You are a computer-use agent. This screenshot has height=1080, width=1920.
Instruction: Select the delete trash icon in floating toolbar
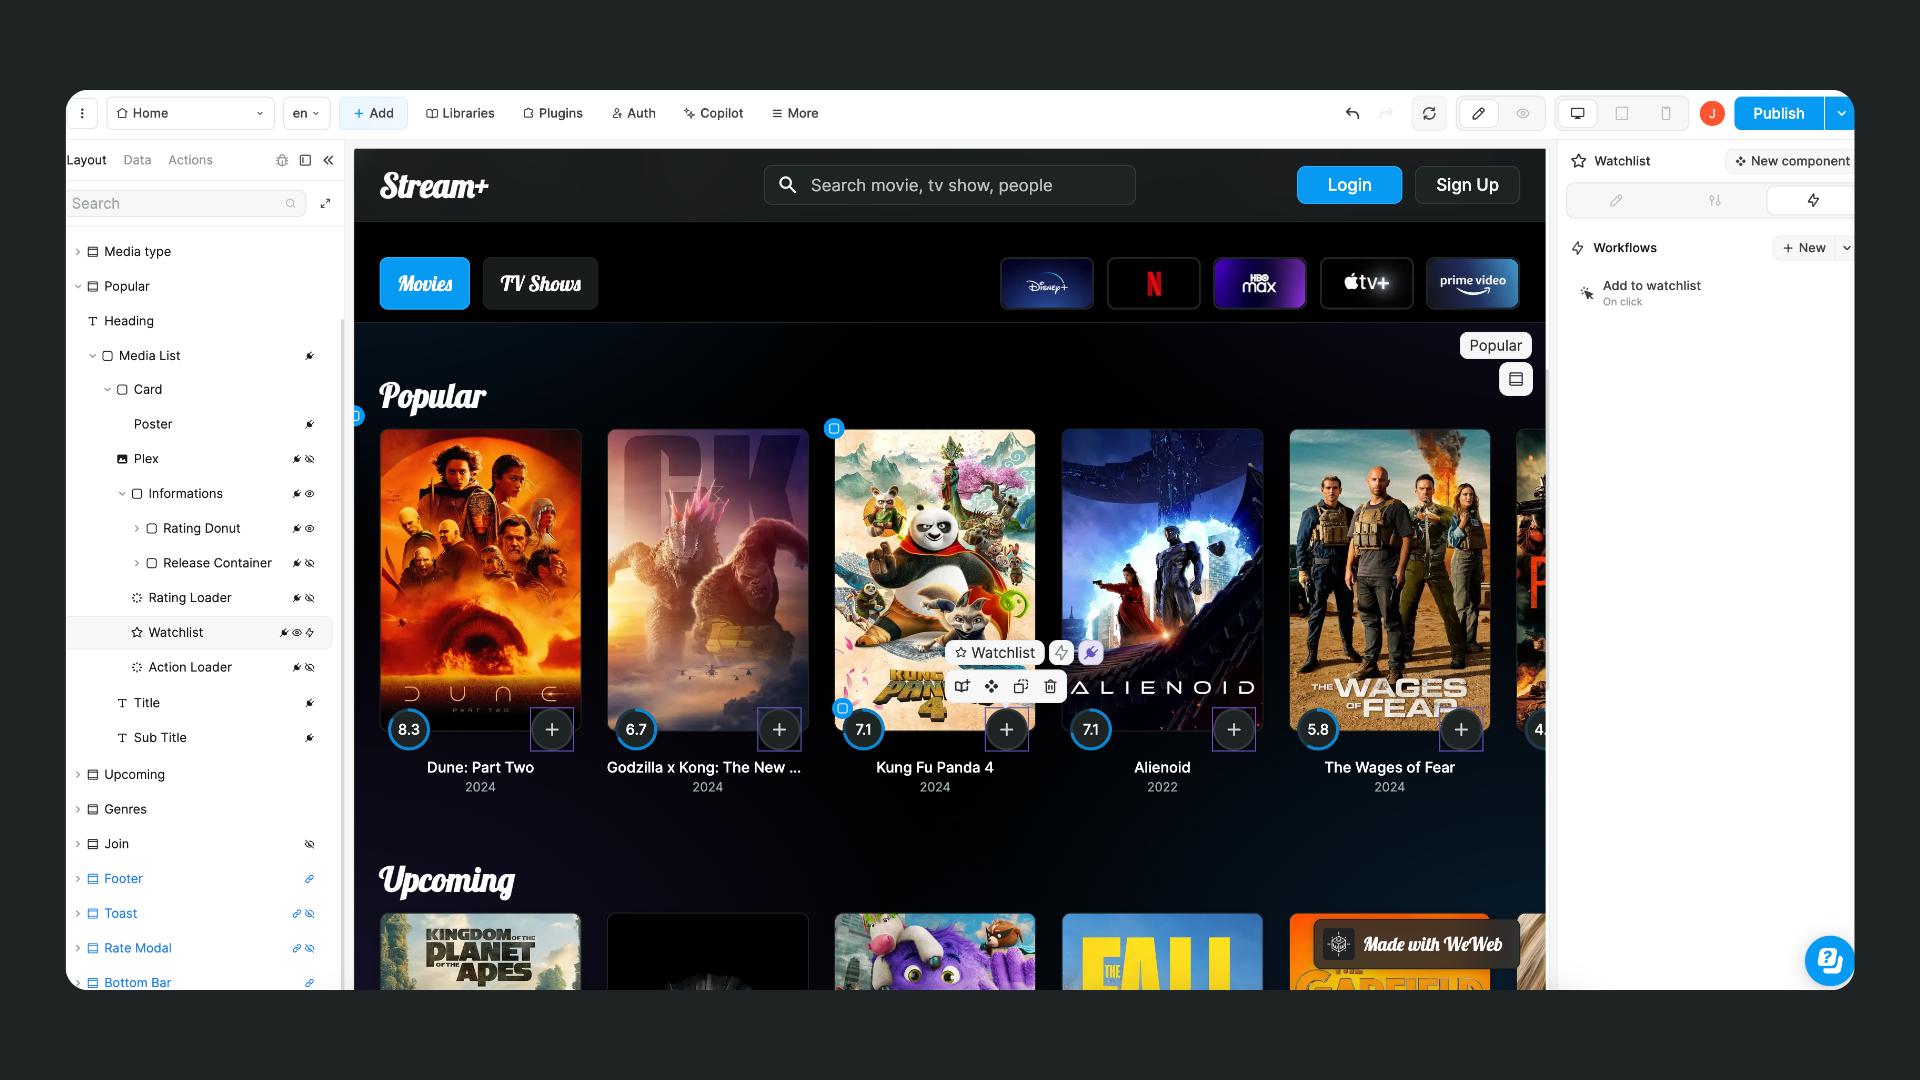(1050, 686)
